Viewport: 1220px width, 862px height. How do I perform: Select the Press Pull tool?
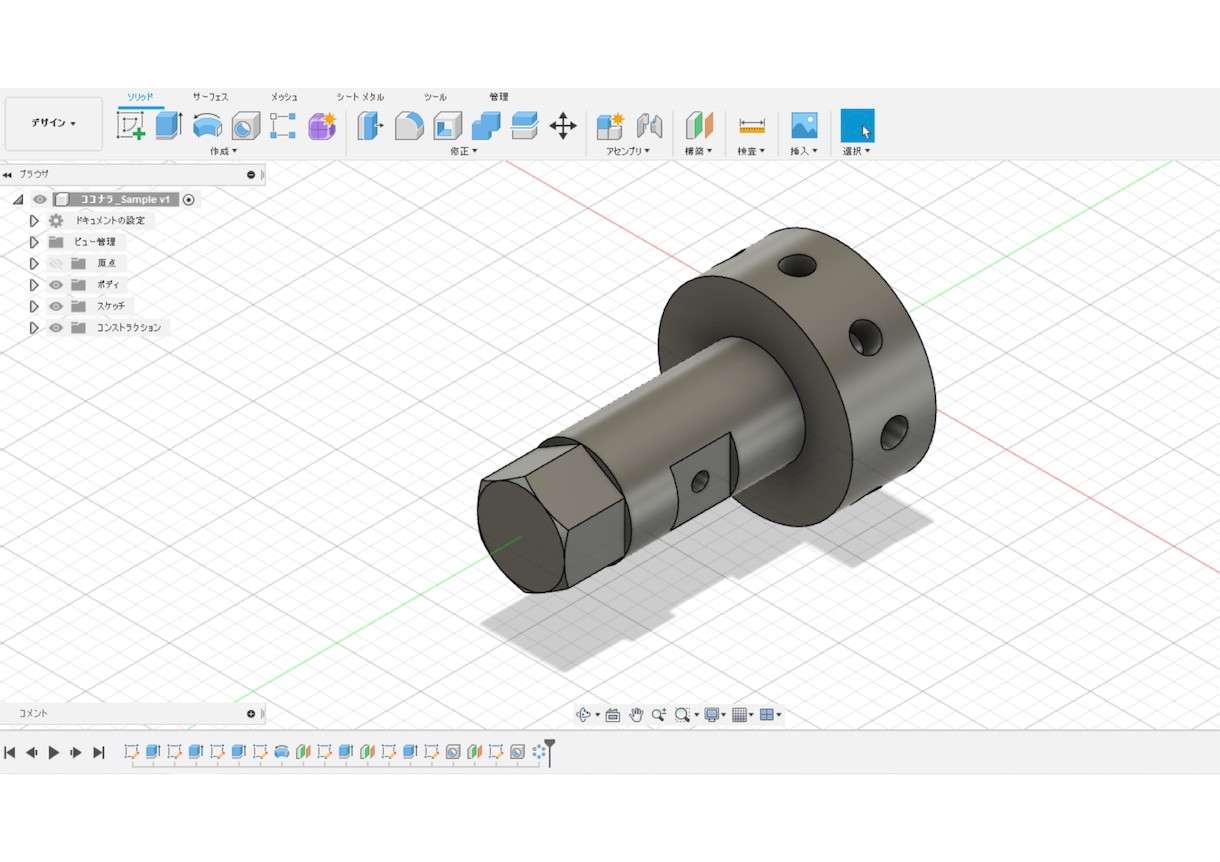pos(370,126)
